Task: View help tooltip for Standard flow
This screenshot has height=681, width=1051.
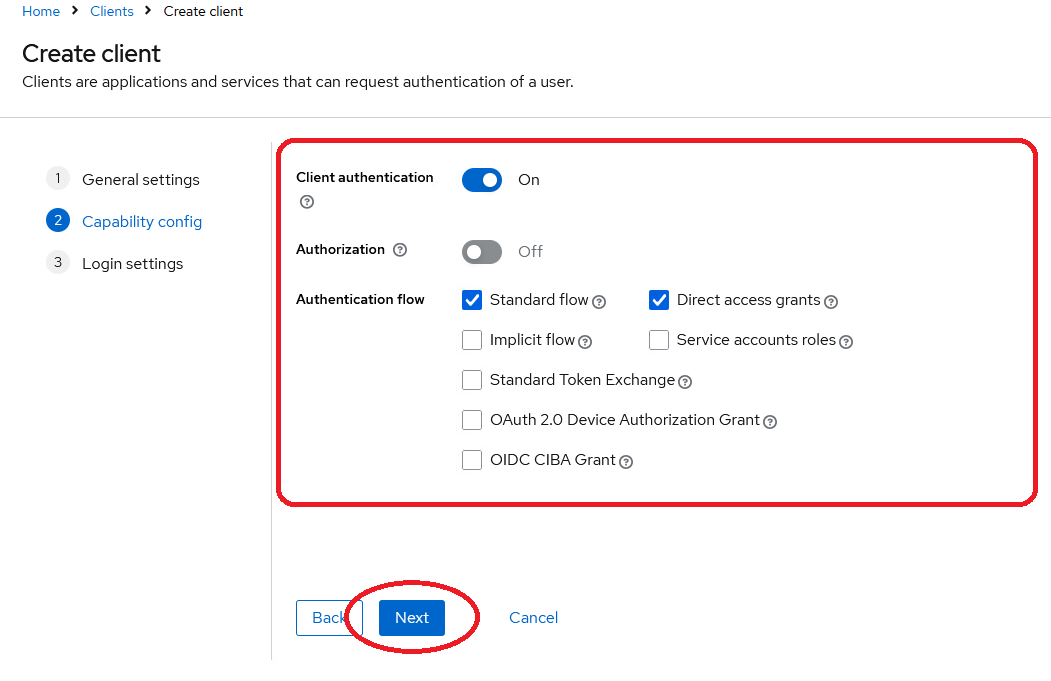Action: pos(599,302)
